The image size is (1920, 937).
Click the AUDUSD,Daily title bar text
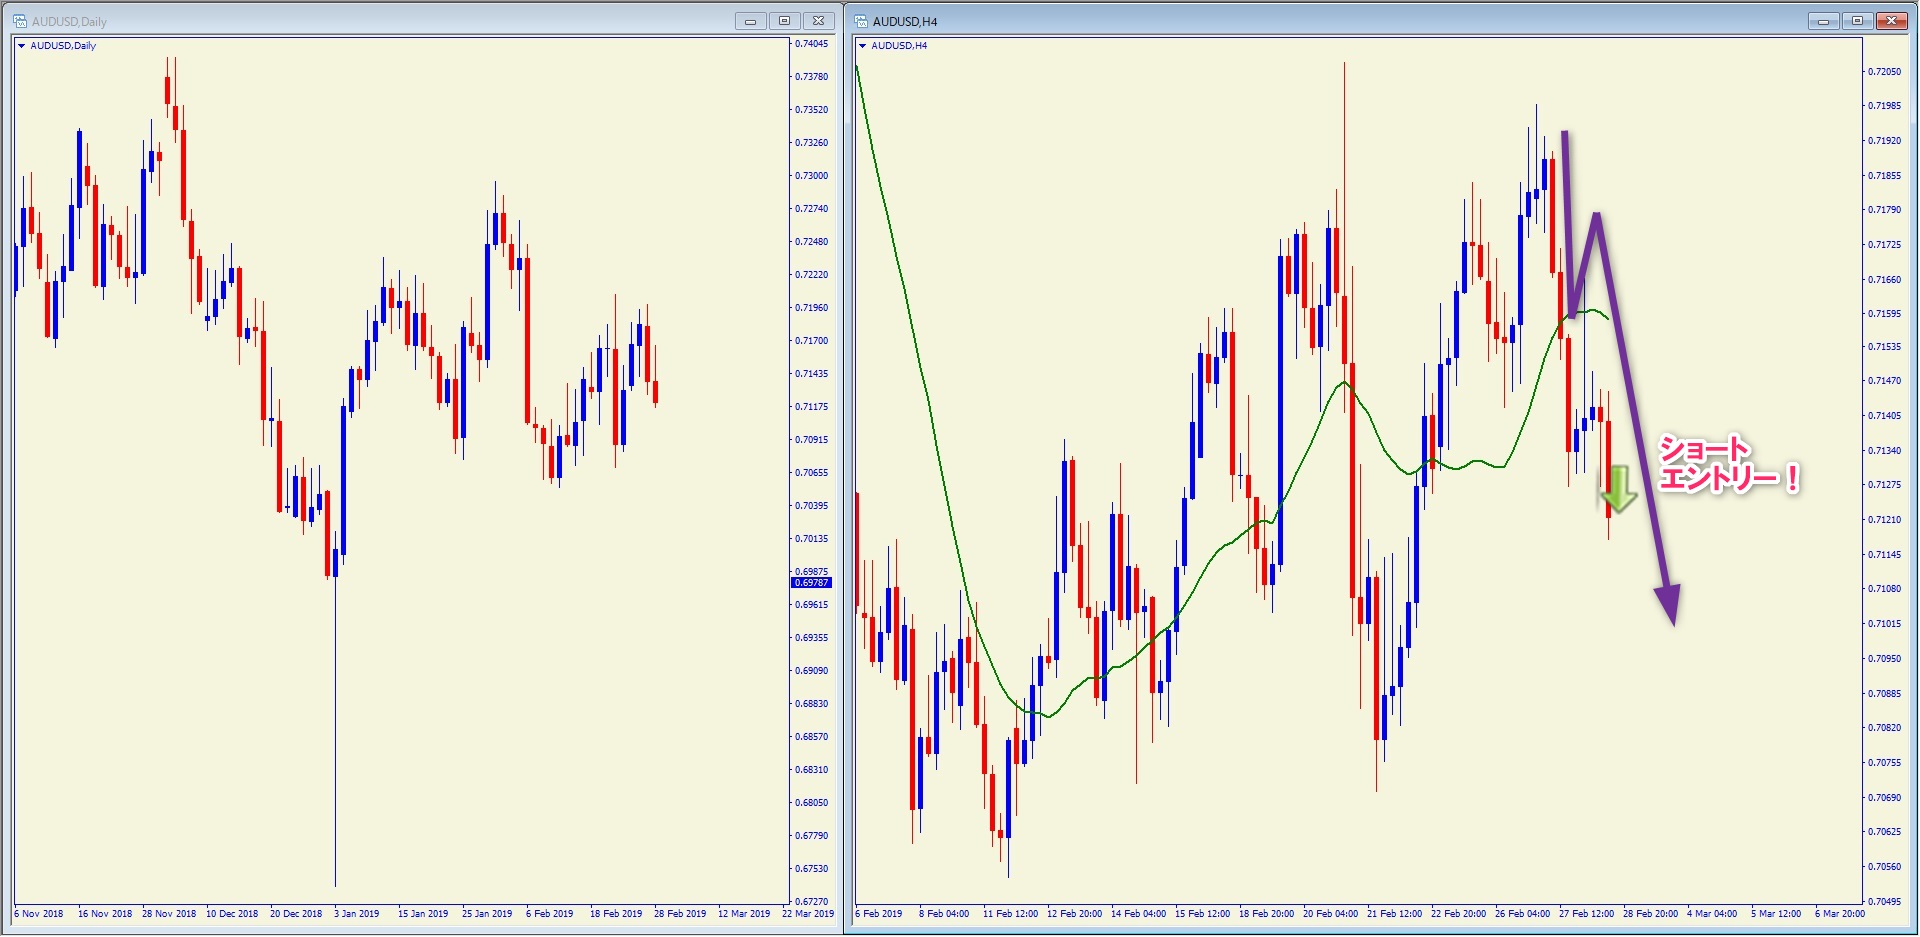point(69,21)
